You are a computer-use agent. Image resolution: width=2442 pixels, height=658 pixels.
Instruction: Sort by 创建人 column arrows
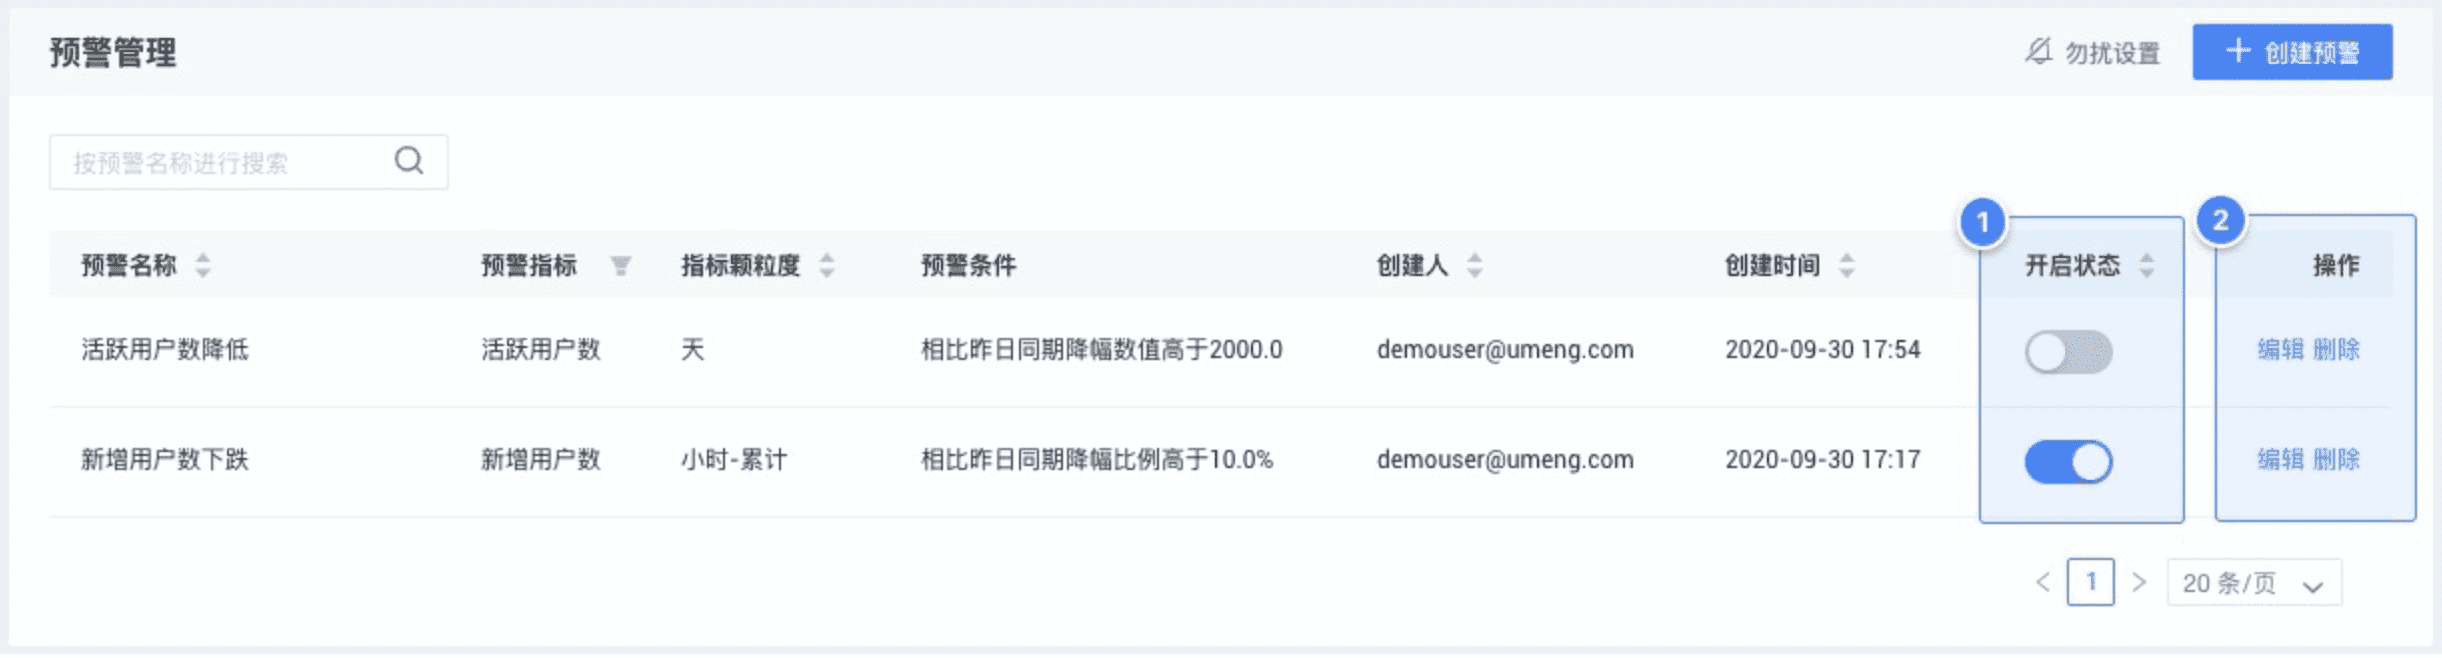click(x=1475, y=265)
